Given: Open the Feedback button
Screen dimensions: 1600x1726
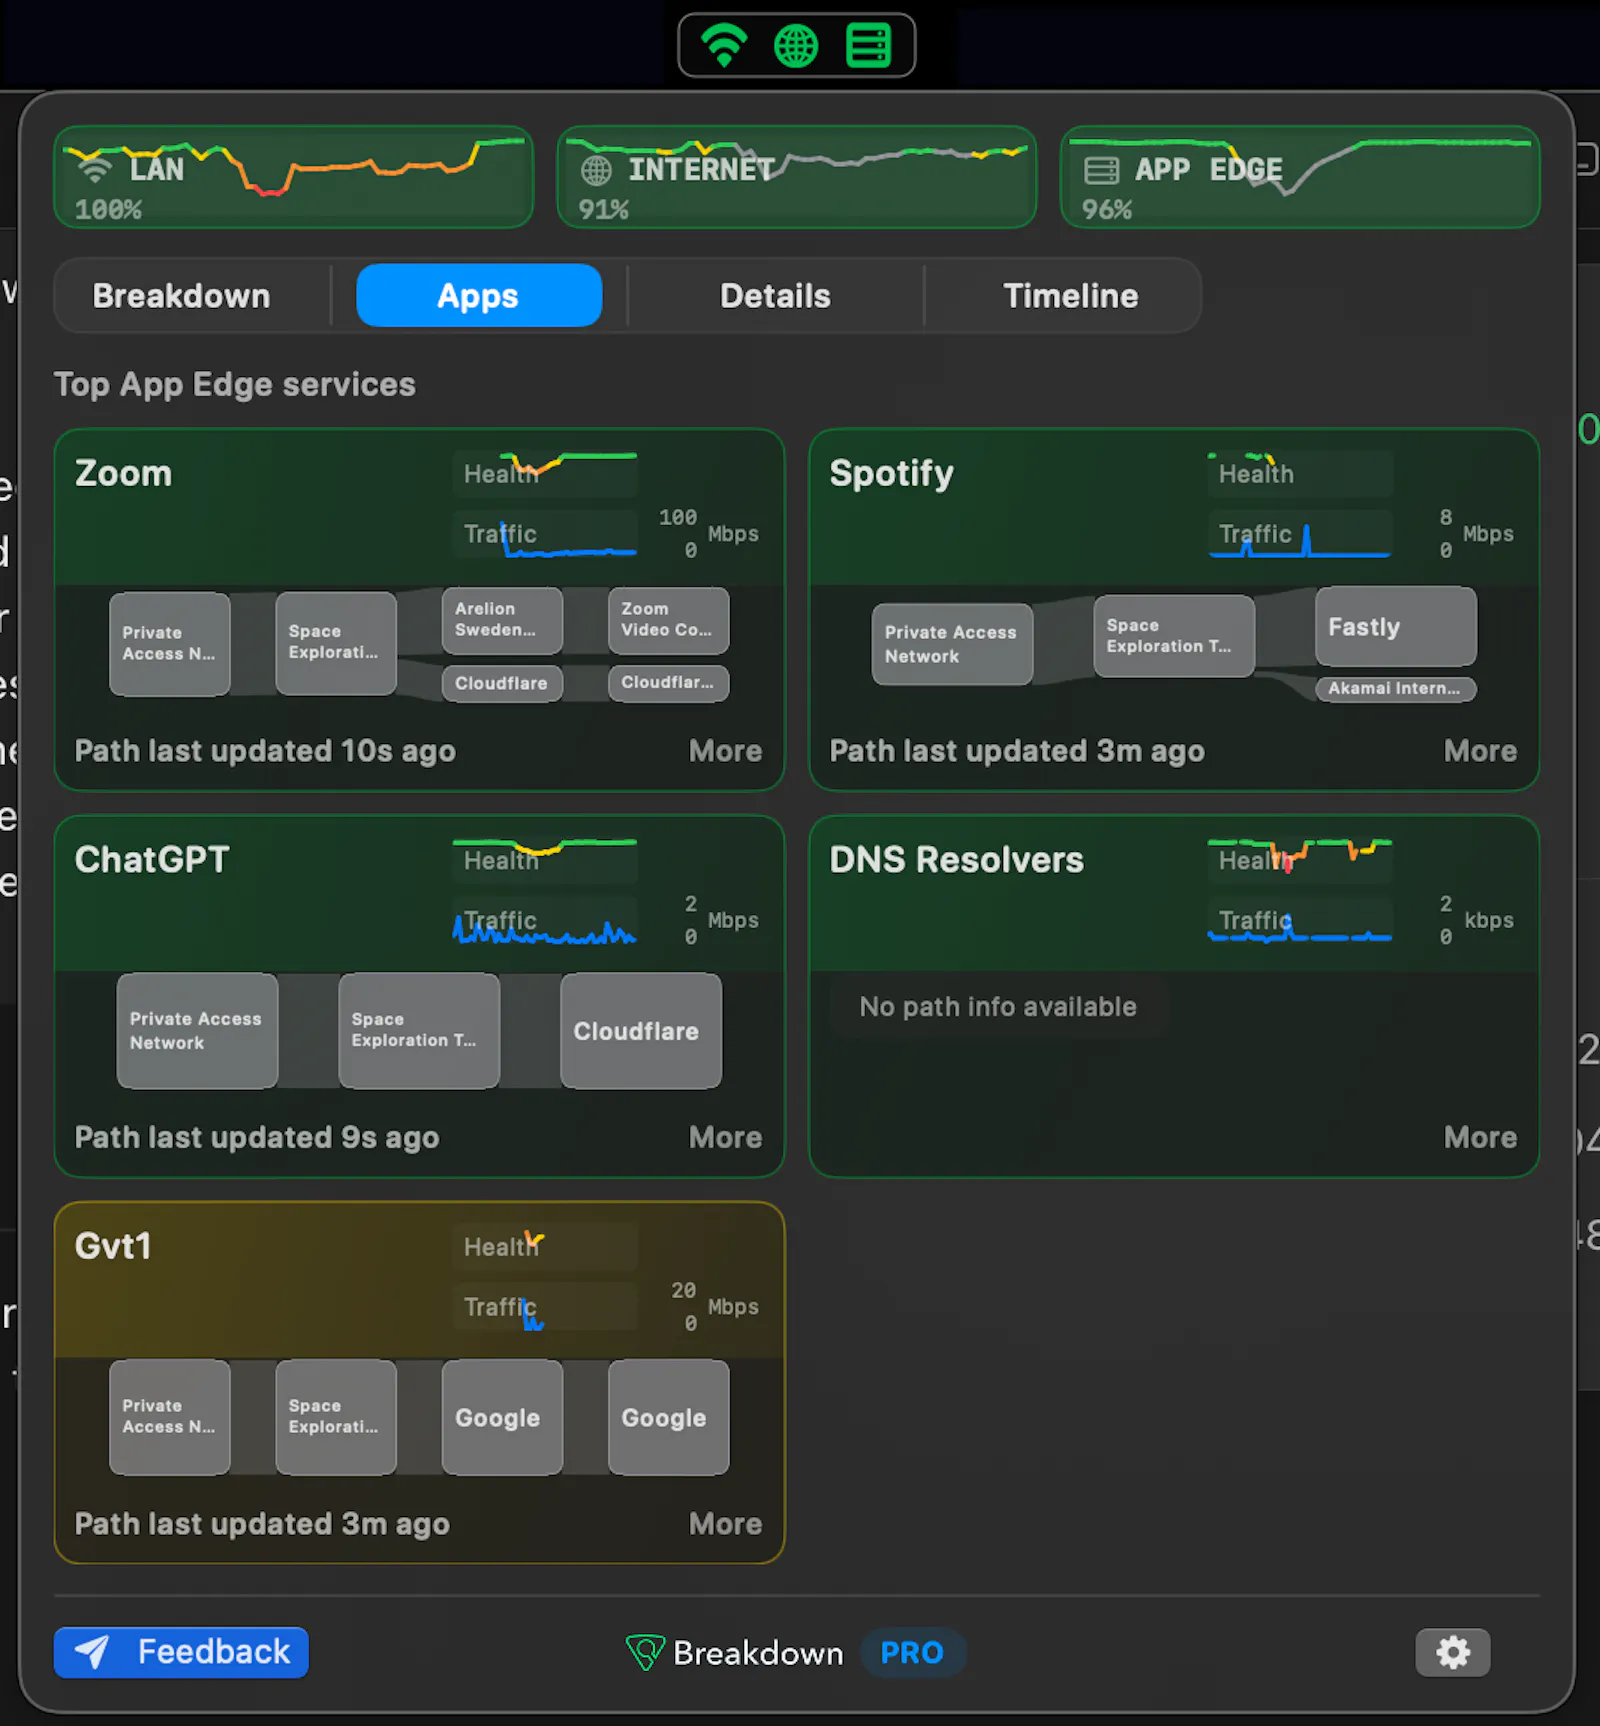Looking at the screenshot, I should click(181, 1652).
